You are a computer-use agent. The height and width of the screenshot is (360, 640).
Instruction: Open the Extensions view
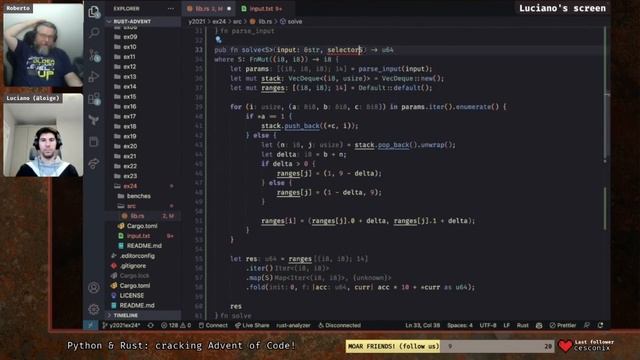tap(94, 98)
